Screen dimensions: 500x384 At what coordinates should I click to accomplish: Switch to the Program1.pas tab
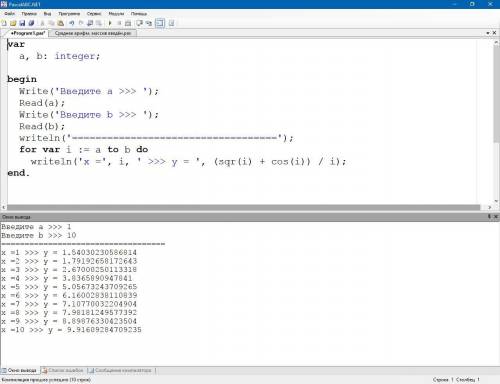27,33
